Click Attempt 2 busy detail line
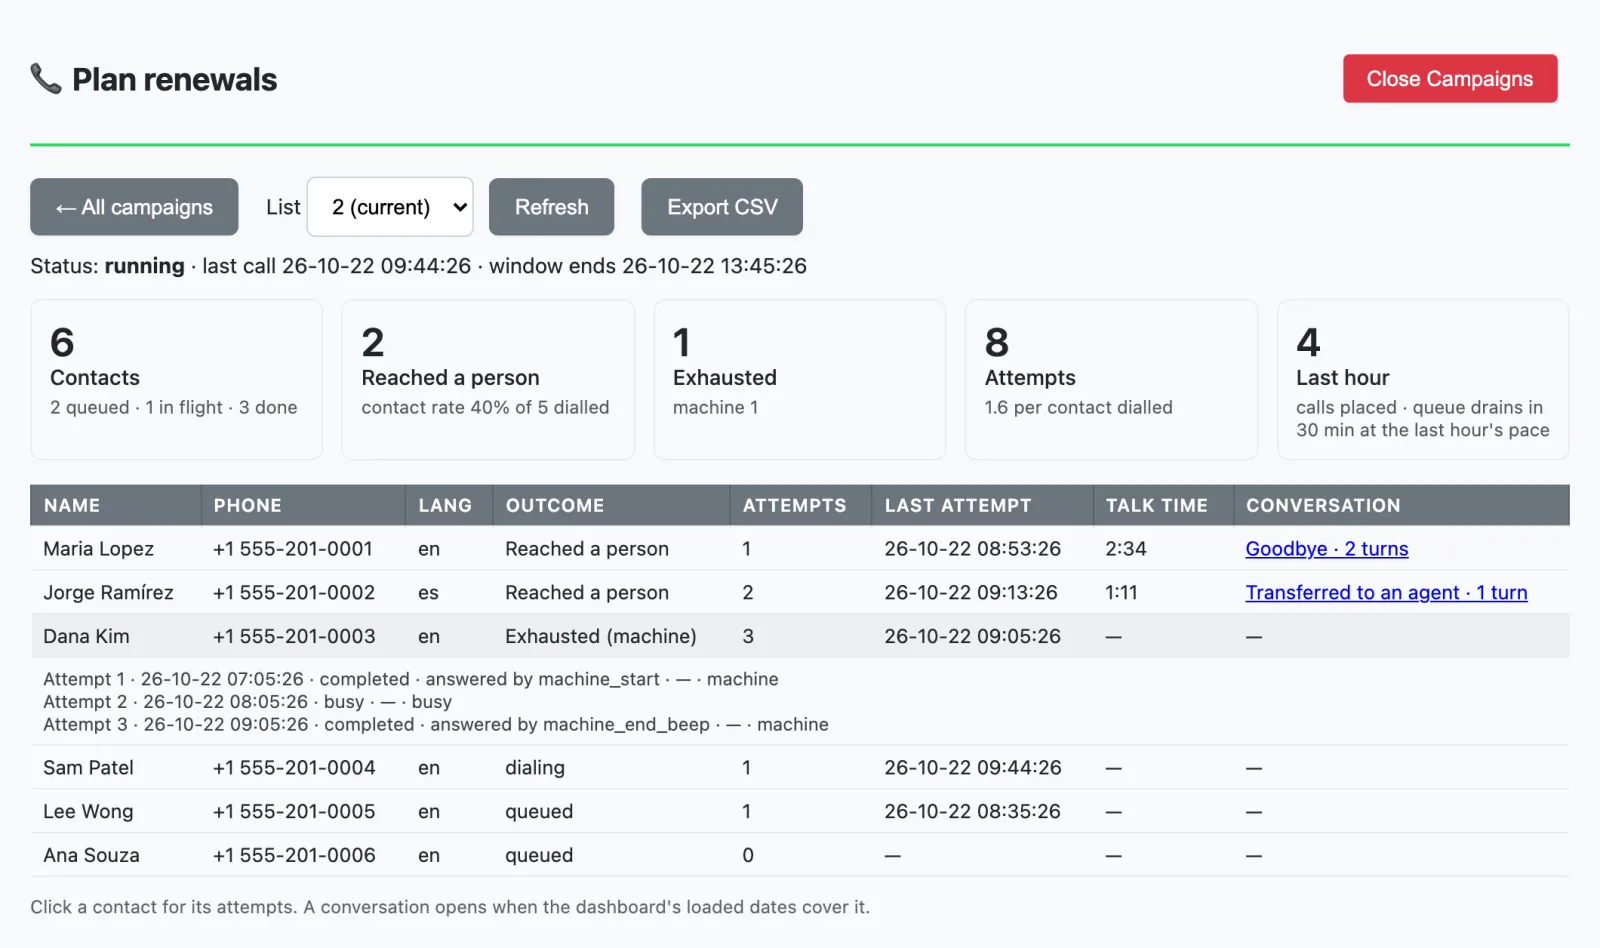Viewport: 1600px width, 948px height. point(247,702)
